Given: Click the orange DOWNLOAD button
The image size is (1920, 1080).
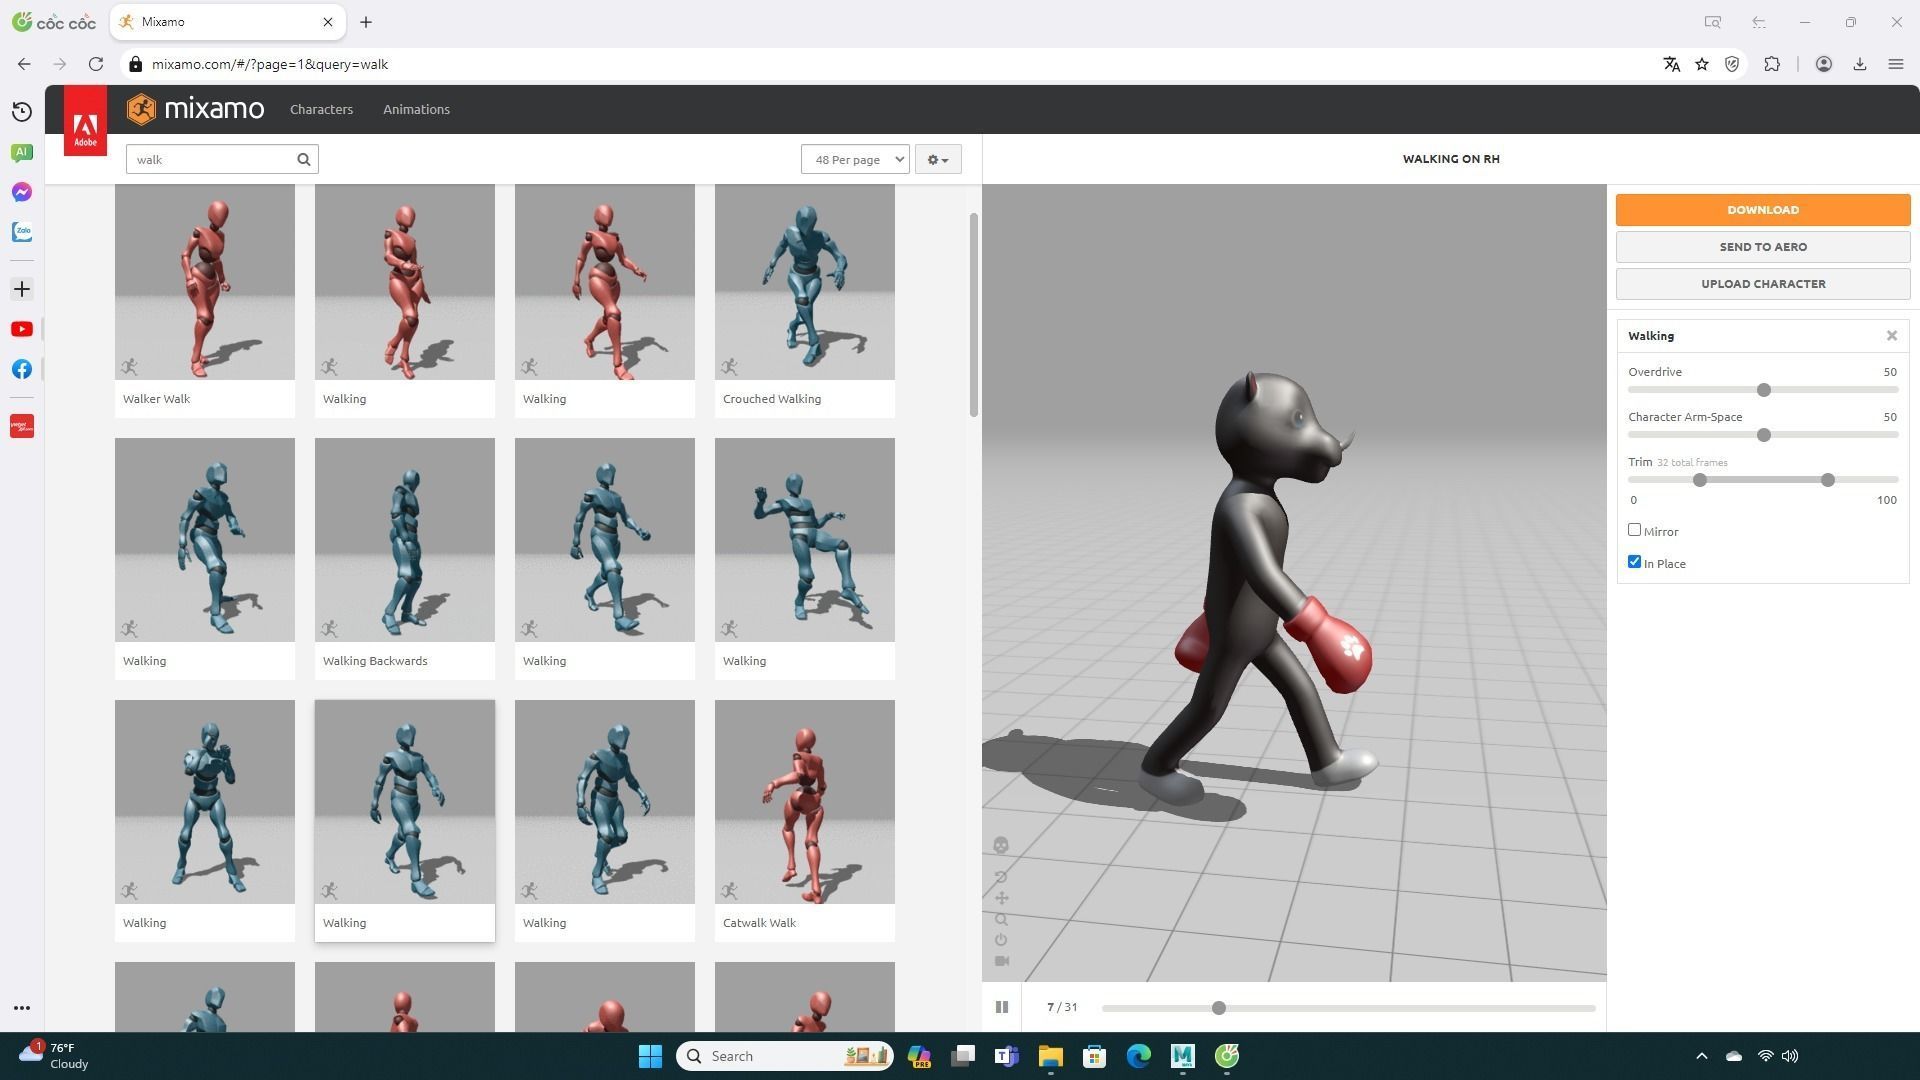Looking at the screenshot, I should tap(1762, 210).
